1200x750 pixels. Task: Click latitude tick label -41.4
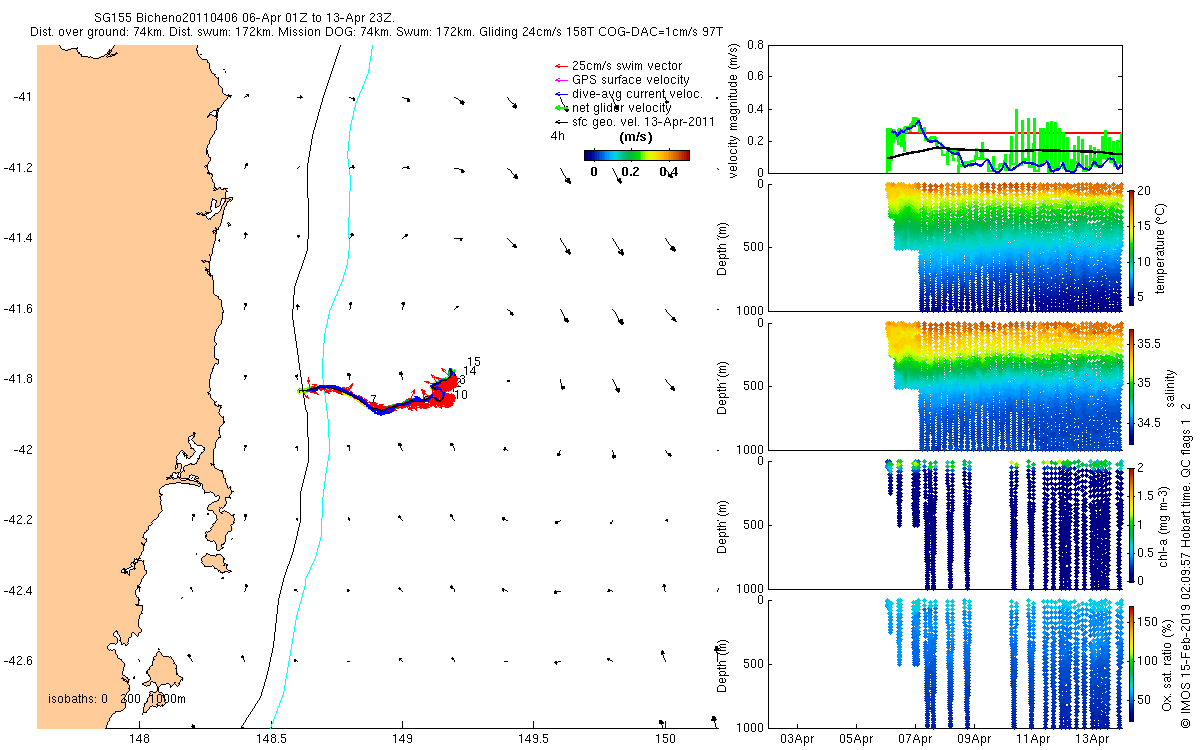[x=19, y=238]
